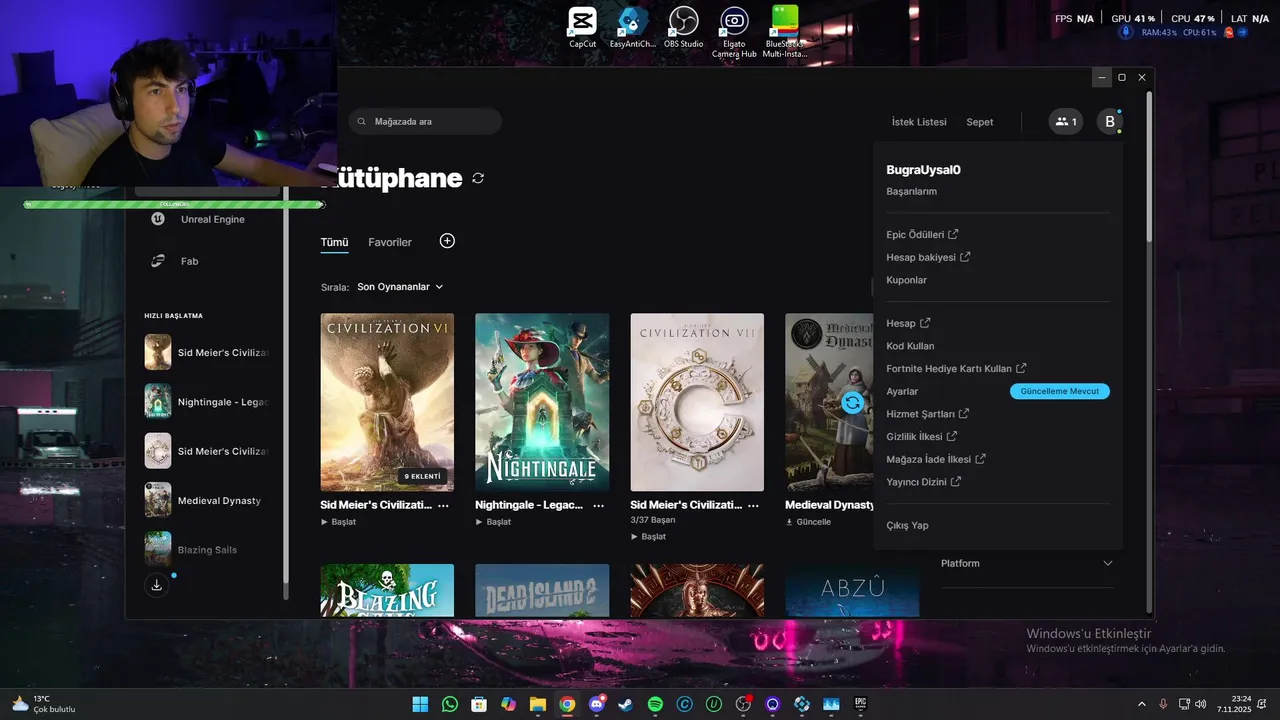Open Epic Ödülleri menu entry
Viewport: 1280px width, 720px height.
[x=922, y=234]
